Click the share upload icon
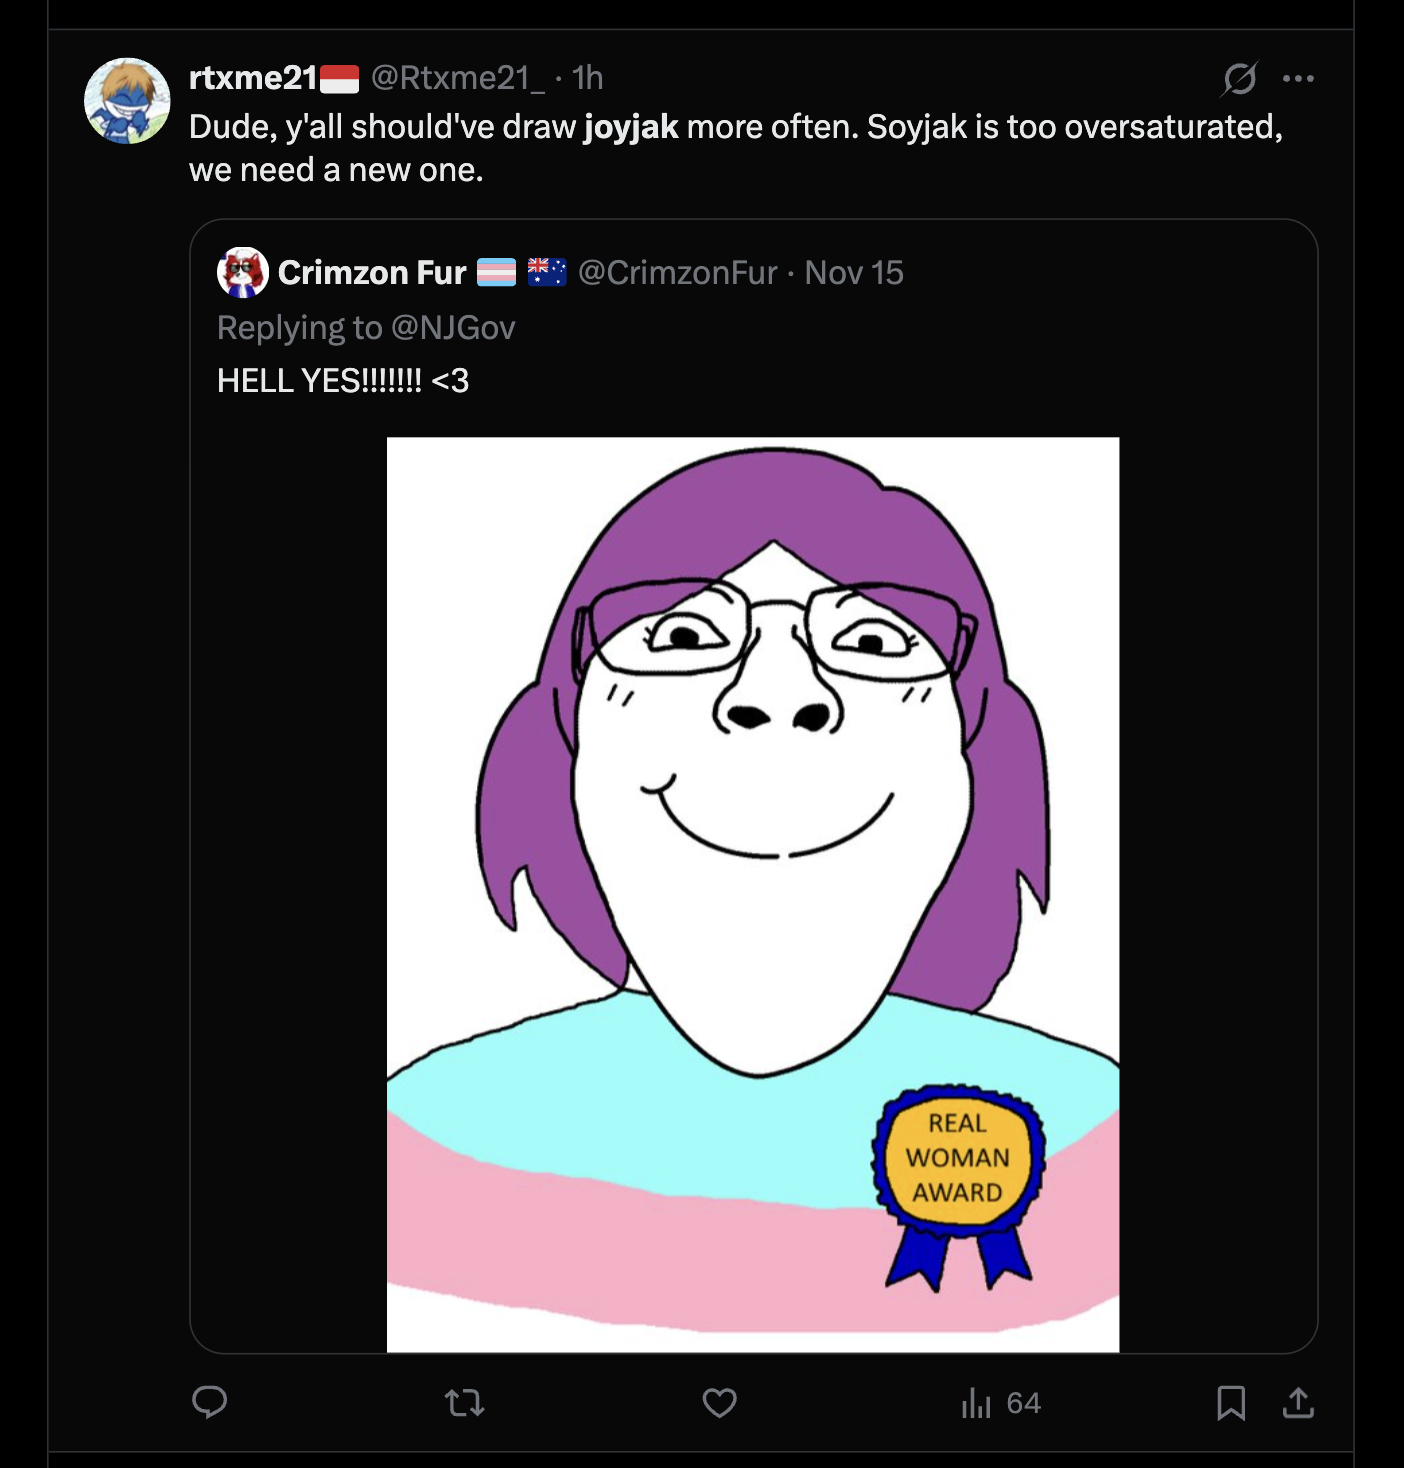1404x1468 pixels. 1298,1403
